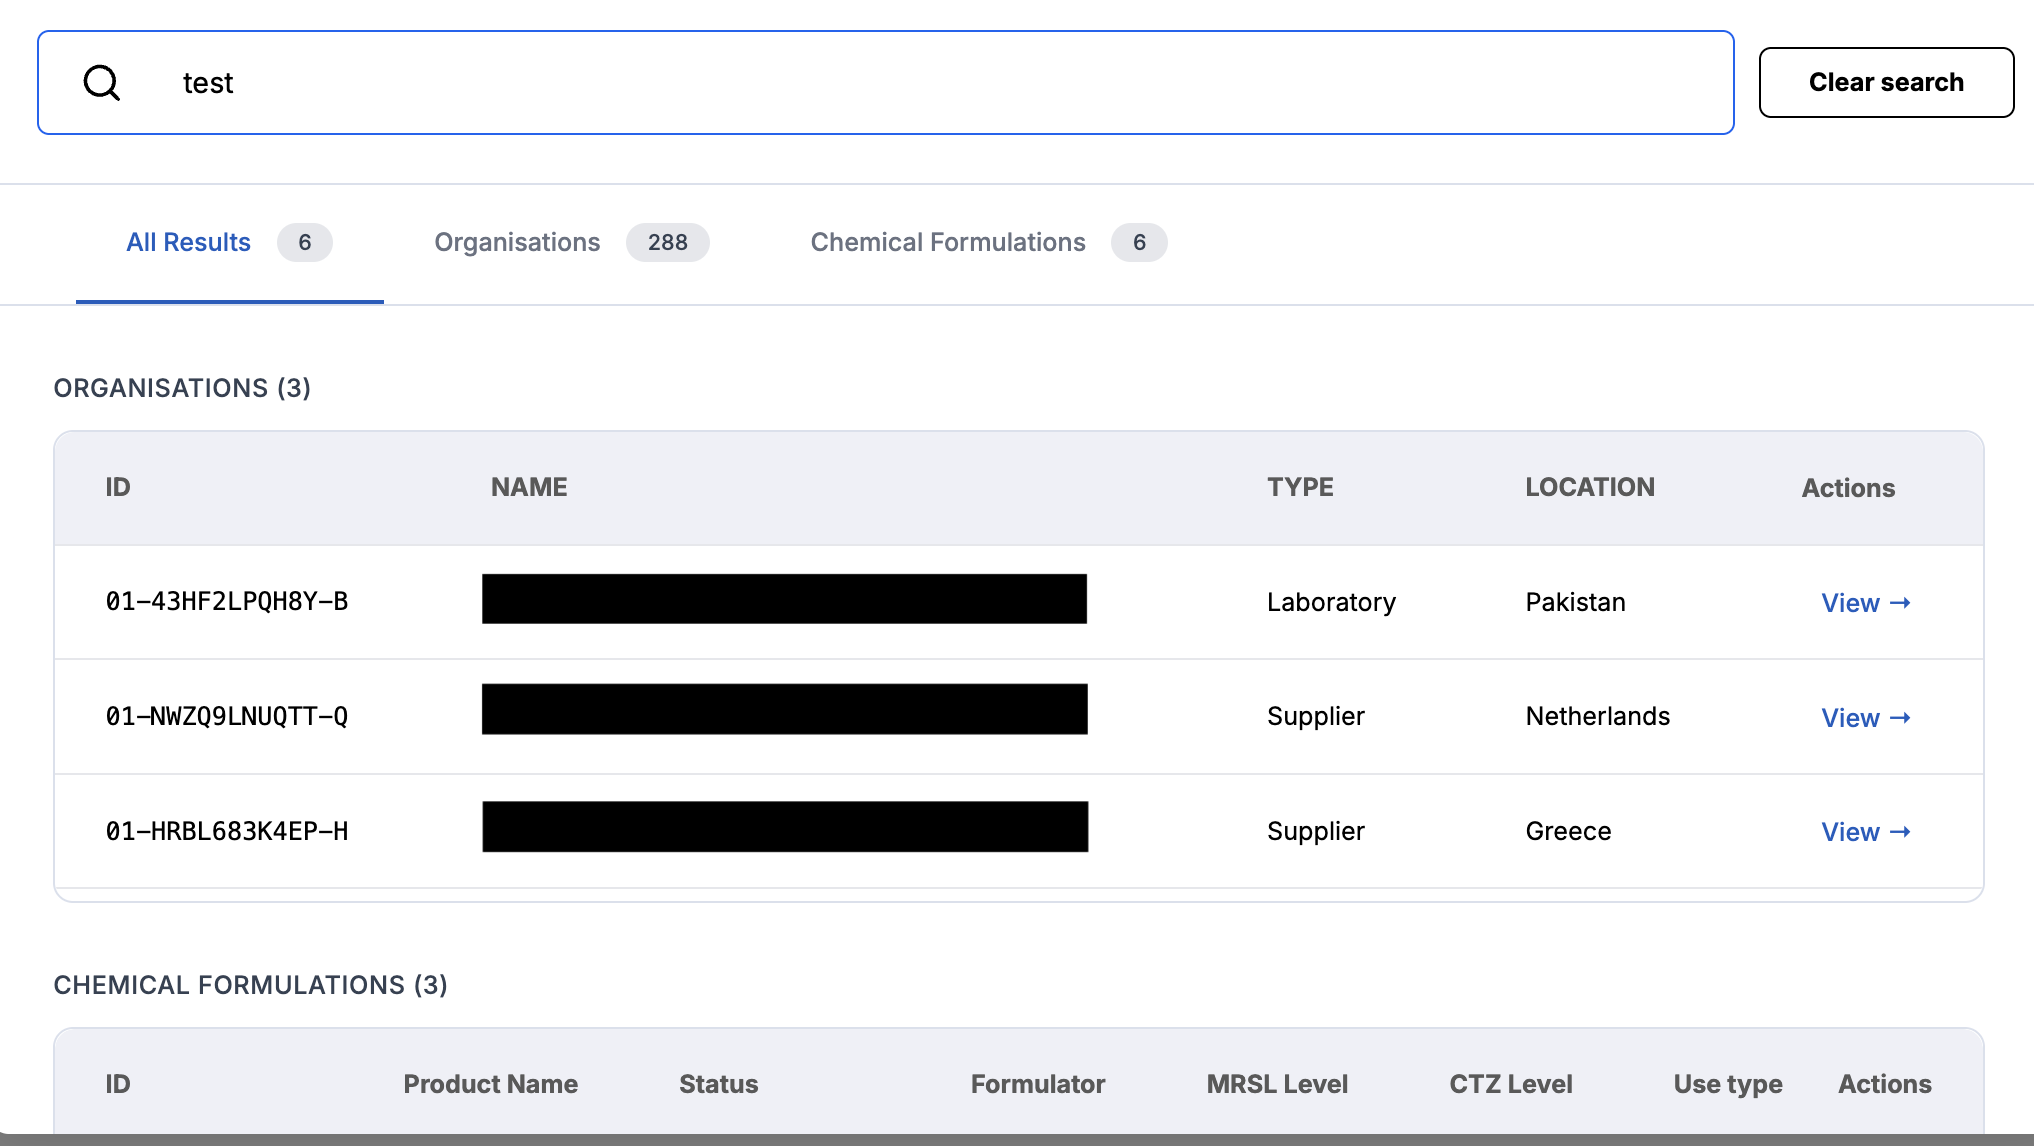Click the ID header in organisations table
The width and height of the screenshot is (2034, 1146).
118,487
